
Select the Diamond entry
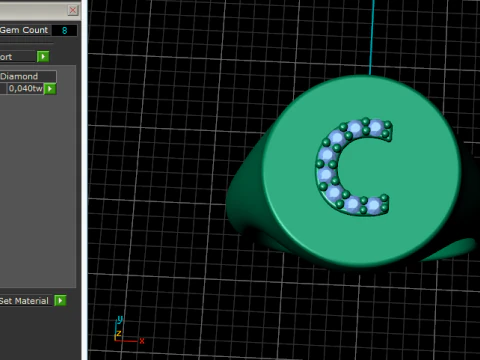tap(28, 76)
